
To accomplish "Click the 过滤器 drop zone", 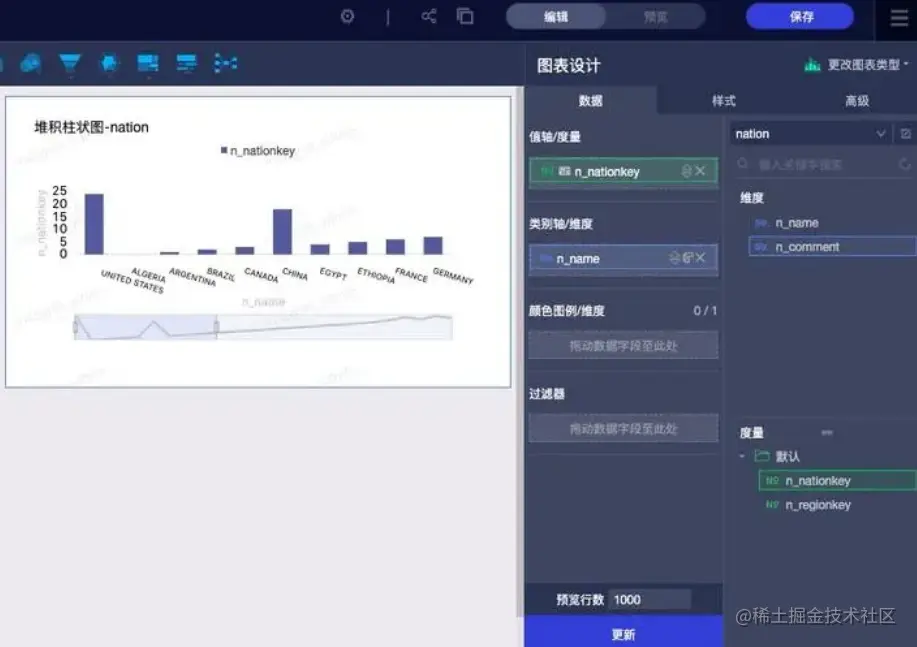I will point(623,428).
